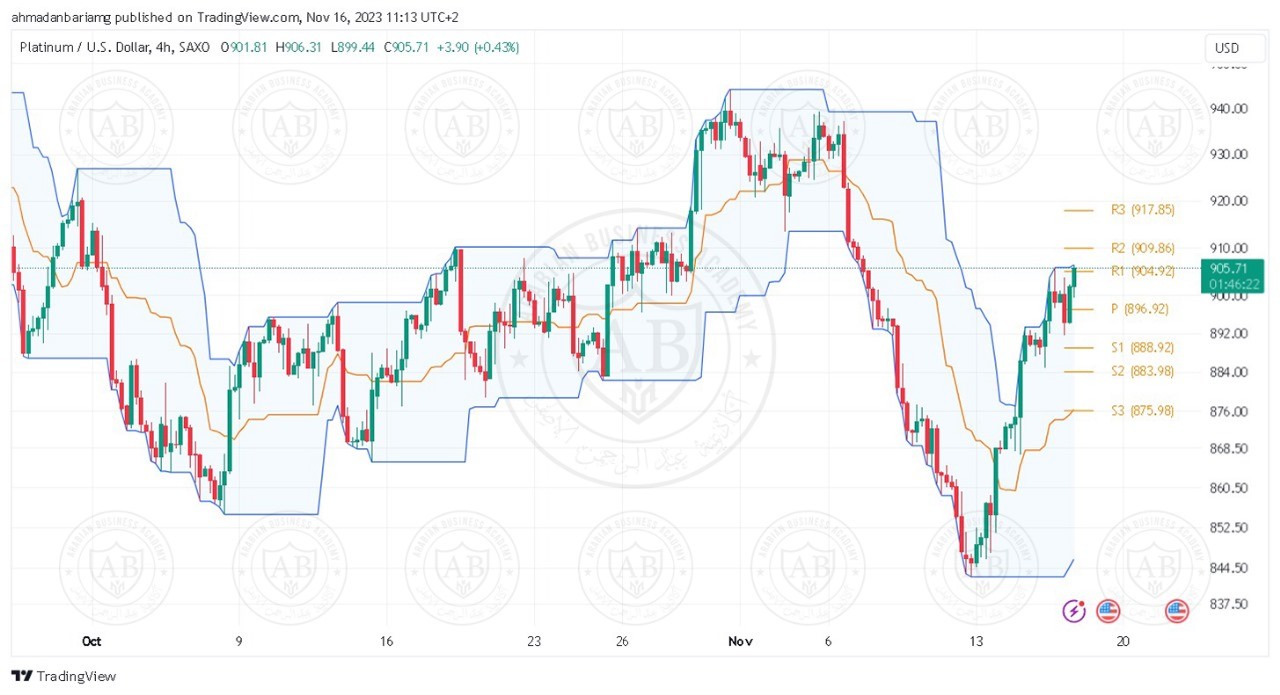Select the S1 (888.92) support label
This screenshot has height=695, width=1280.
pyautogui.click(x=1141, y=347)
